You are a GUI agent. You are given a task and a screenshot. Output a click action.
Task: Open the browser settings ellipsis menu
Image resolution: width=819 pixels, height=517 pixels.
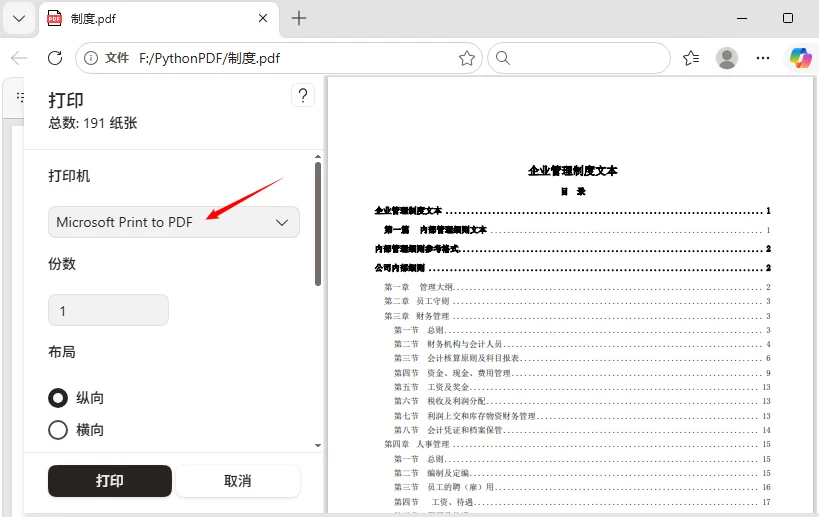click(763, 58)
